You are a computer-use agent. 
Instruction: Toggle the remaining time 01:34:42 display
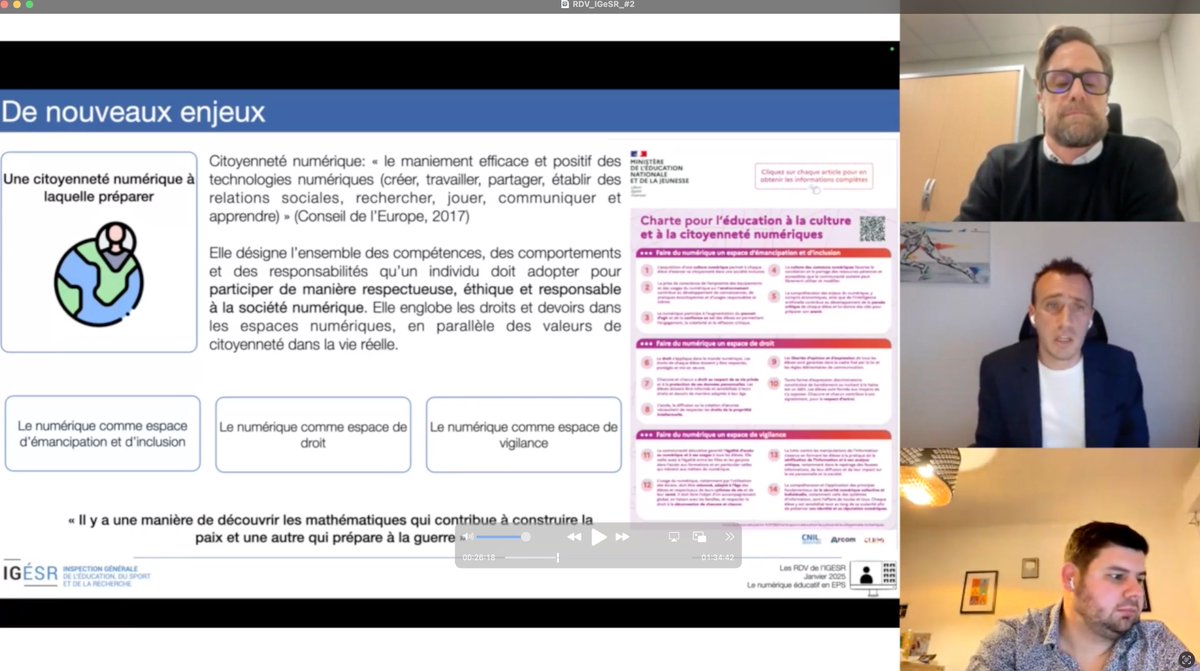point(717,557)
